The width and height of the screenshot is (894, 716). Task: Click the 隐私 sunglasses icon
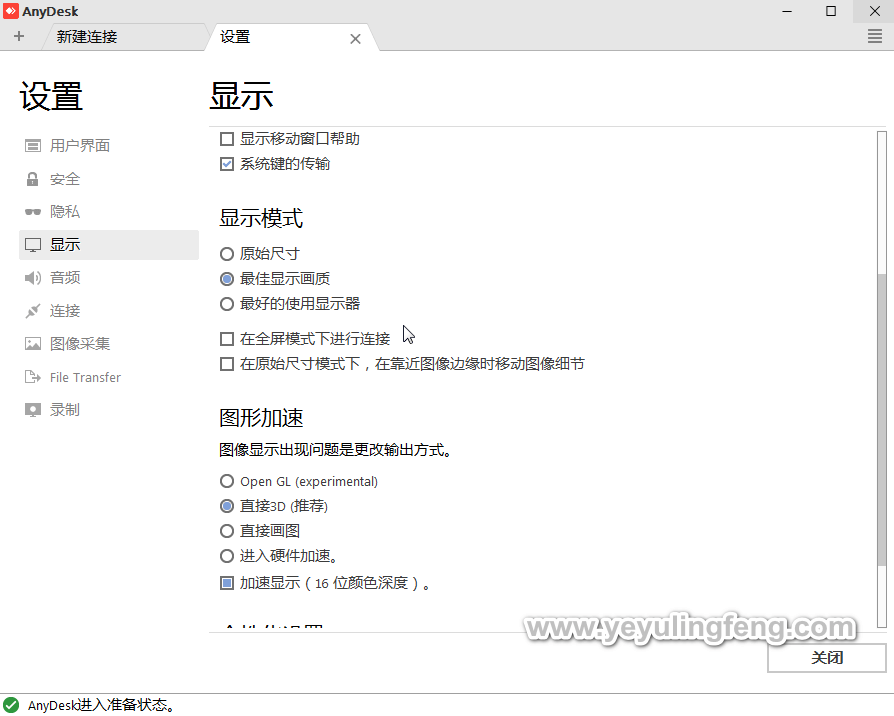point(32,212)
